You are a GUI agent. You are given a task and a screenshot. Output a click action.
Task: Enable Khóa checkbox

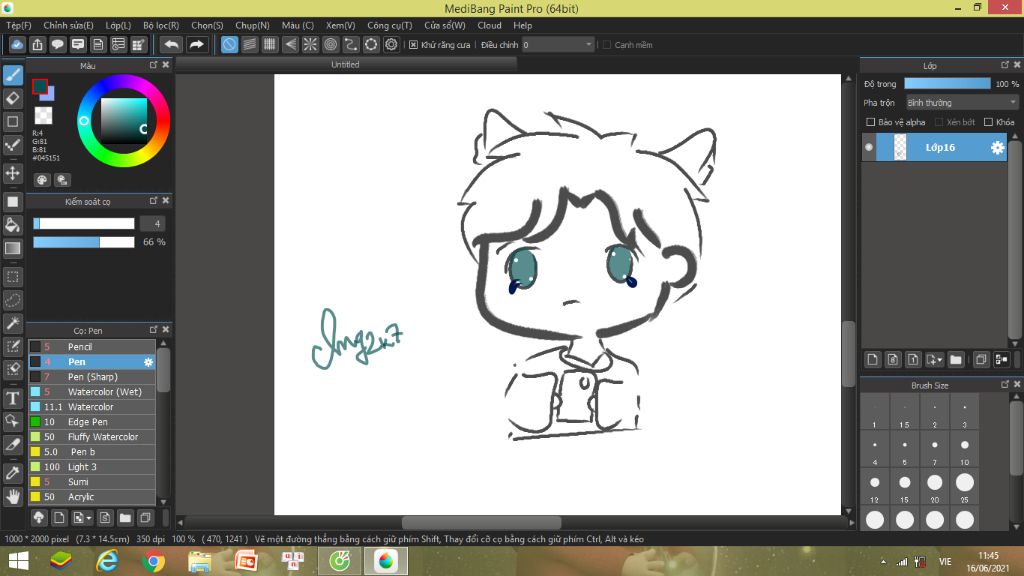point(988,122)
